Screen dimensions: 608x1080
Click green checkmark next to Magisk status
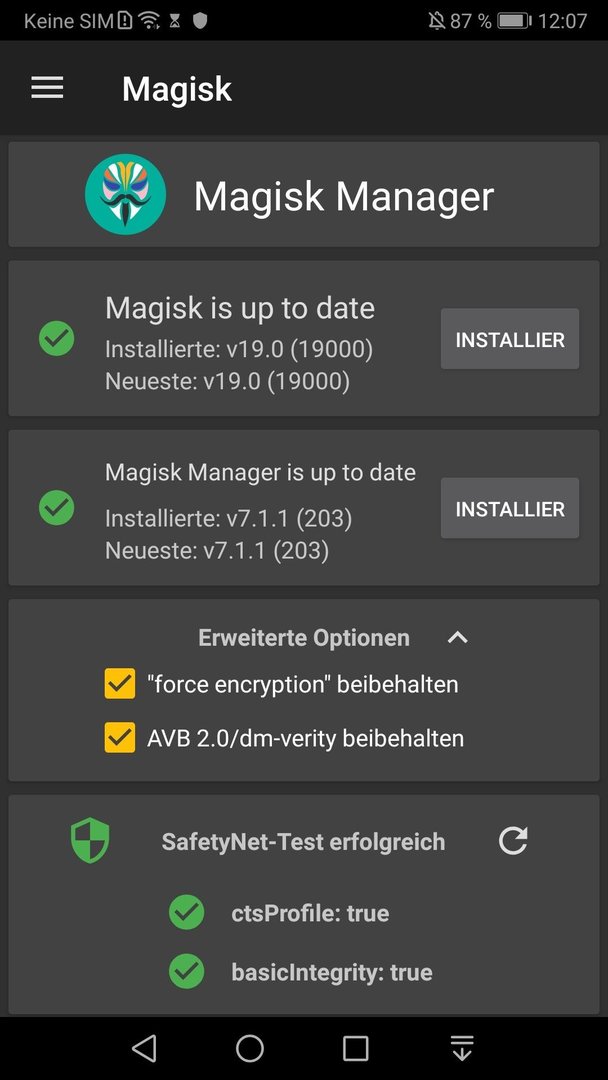point(56,338)
